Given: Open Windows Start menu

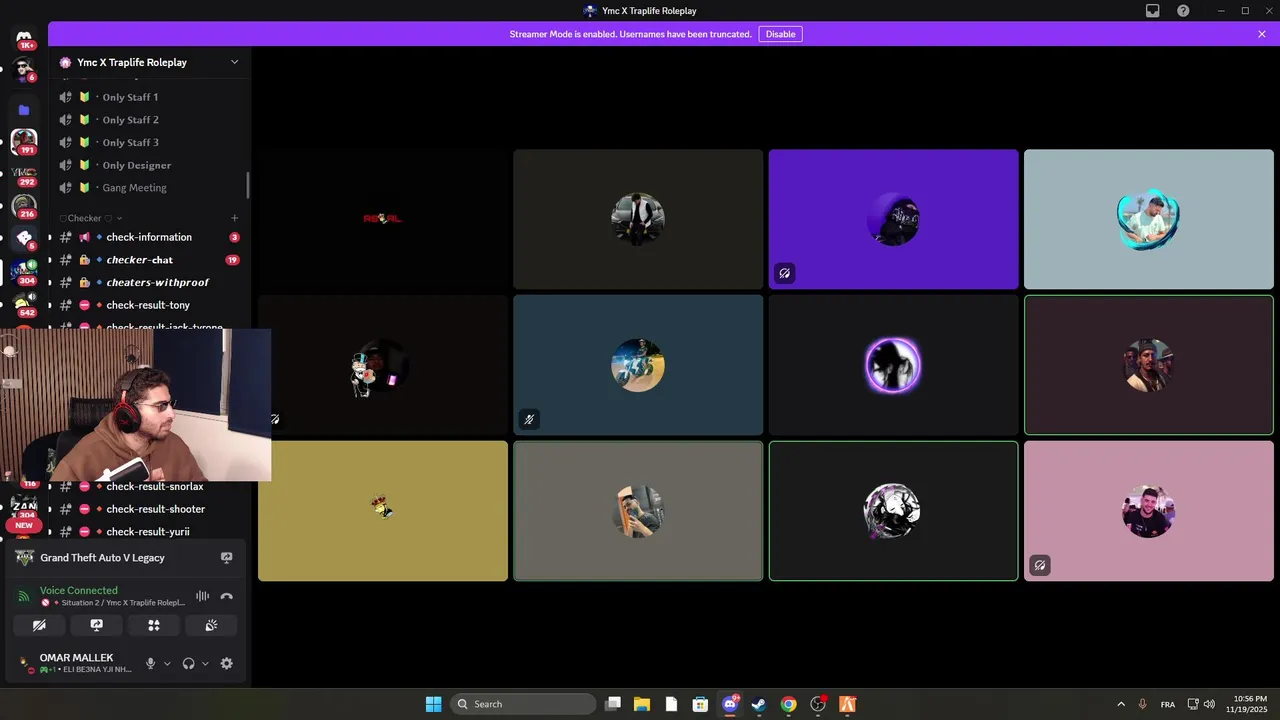Looking at the screenshot, I should coord(433,704).
